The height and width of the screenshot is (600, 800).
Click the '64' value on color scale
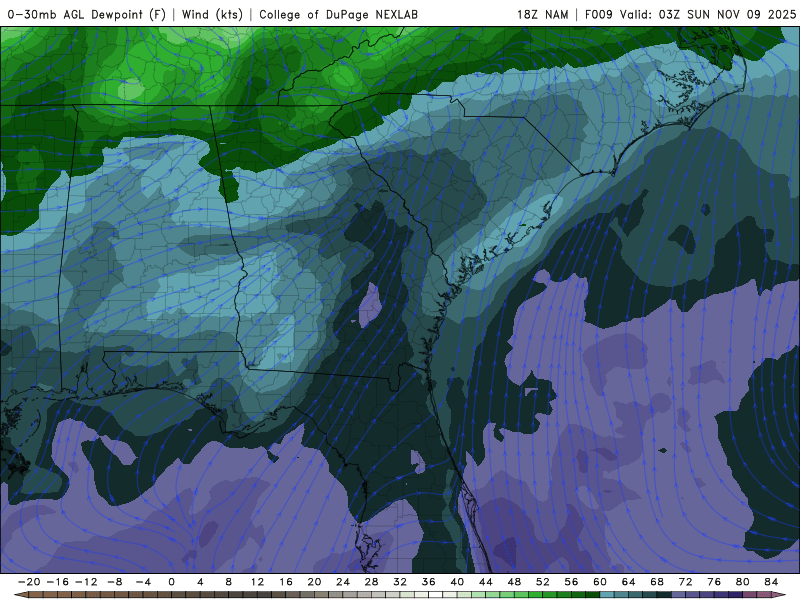(x=628, y=582)
